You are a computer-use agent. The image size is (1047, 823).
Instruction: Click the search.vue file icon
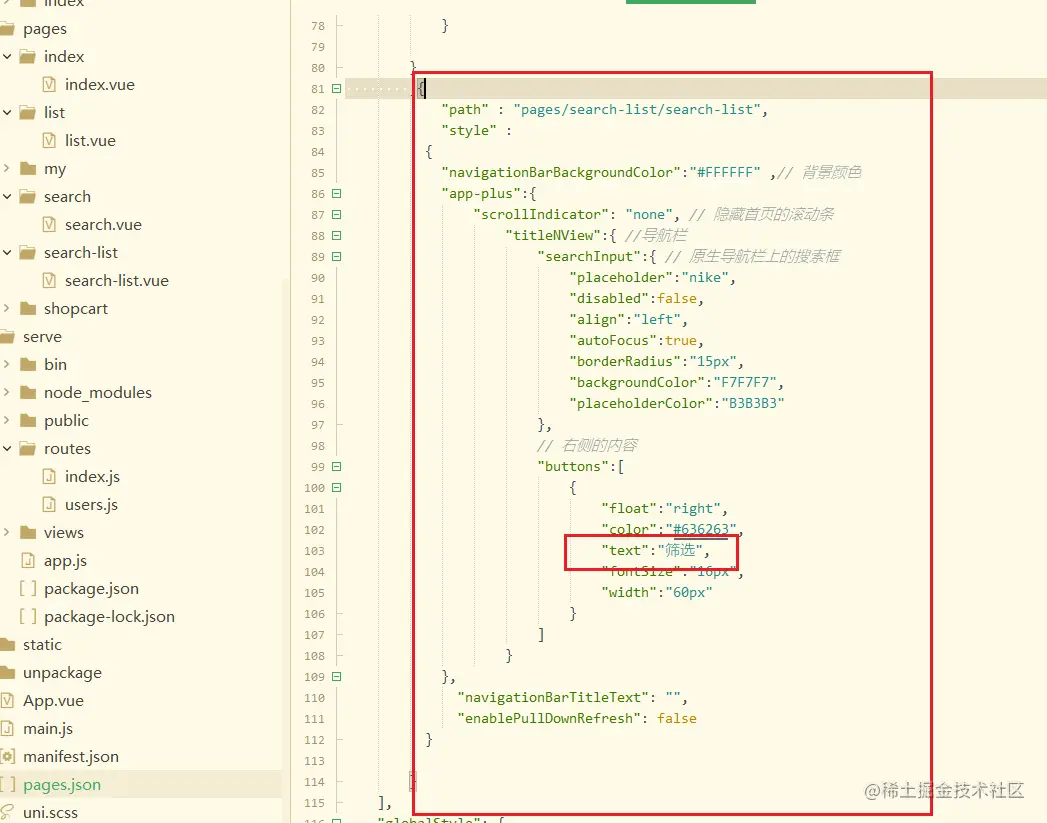49,224
